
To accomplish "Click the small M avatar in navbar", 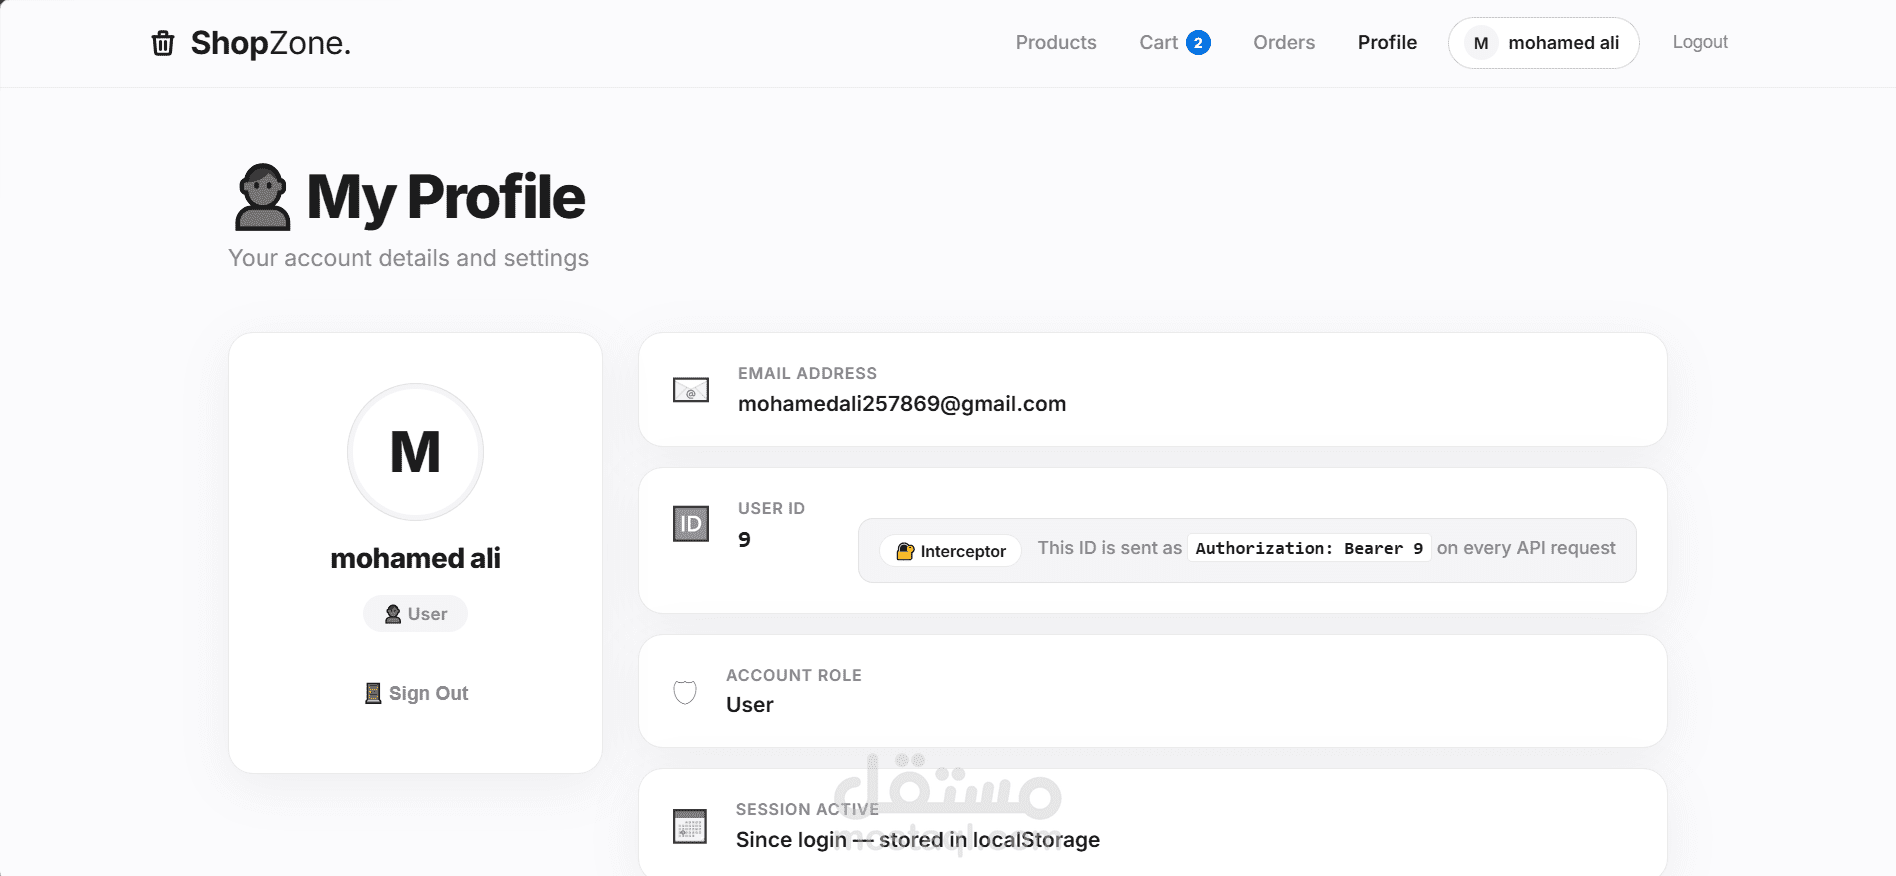I will (x=1481, y=43).
